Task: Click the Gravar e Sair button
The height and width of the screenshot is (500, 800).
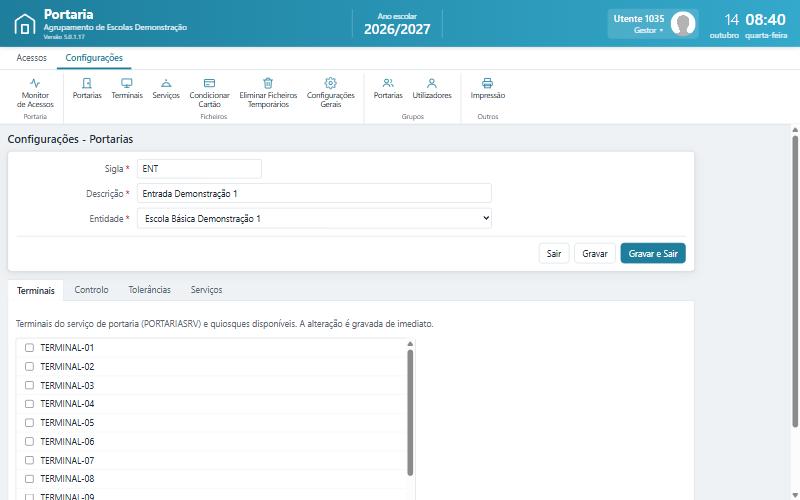Action: point(653,254)
